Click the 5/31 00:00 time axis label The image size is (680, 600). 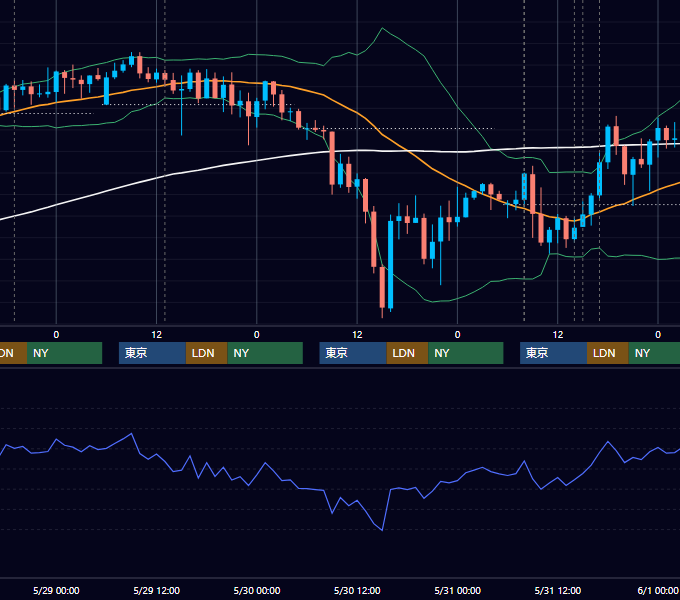pos(458,590)
